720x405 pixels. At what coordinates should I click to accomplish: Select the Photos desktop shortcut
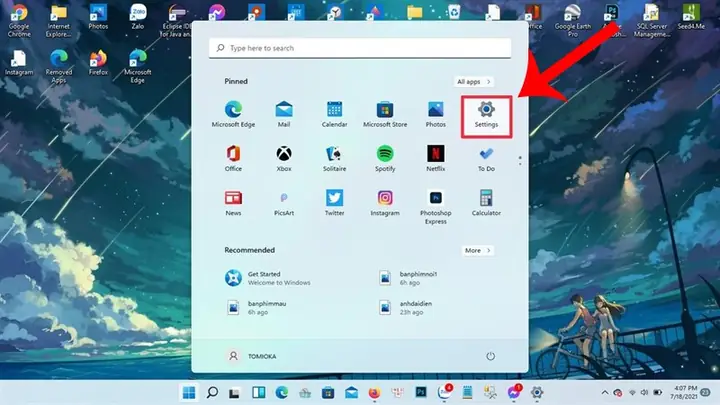98,17
